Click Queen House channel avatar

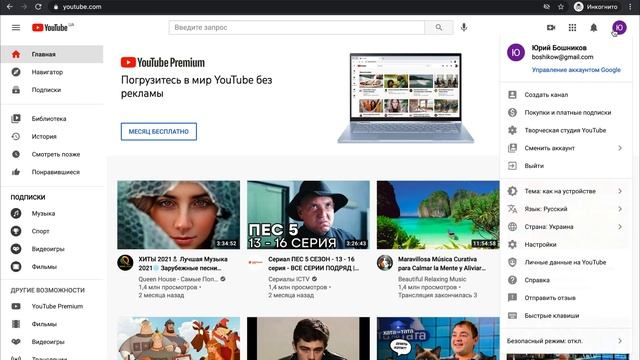coord(125,263)
